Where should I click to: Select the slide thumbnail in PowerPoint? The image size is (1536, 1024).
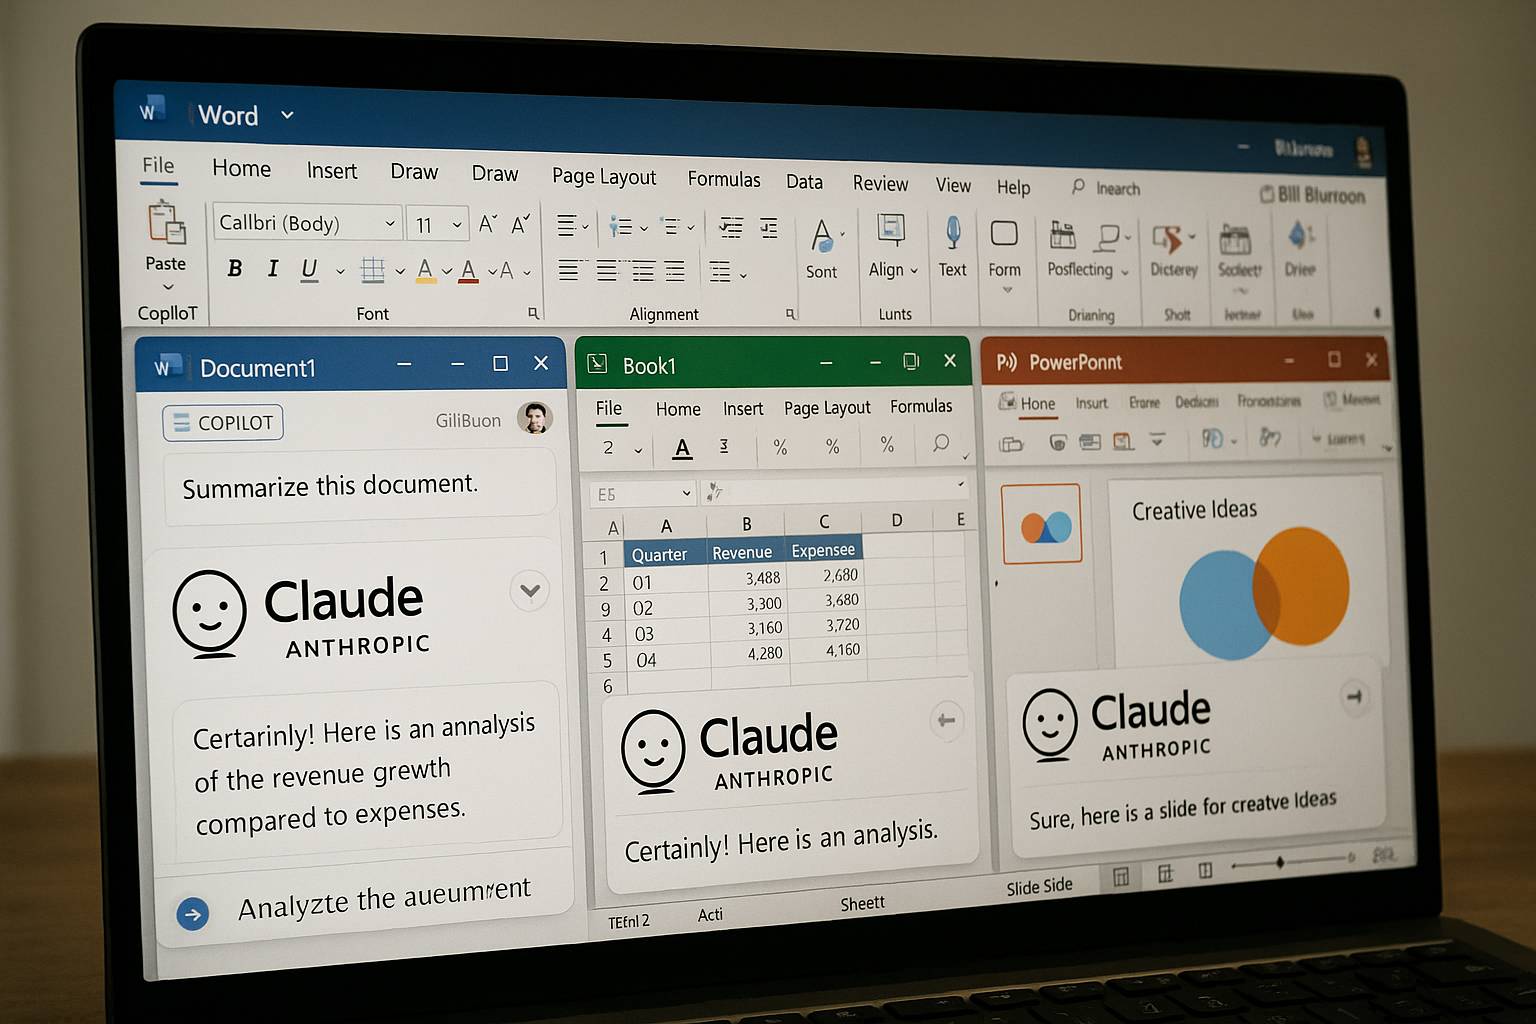coord(1041,524)
